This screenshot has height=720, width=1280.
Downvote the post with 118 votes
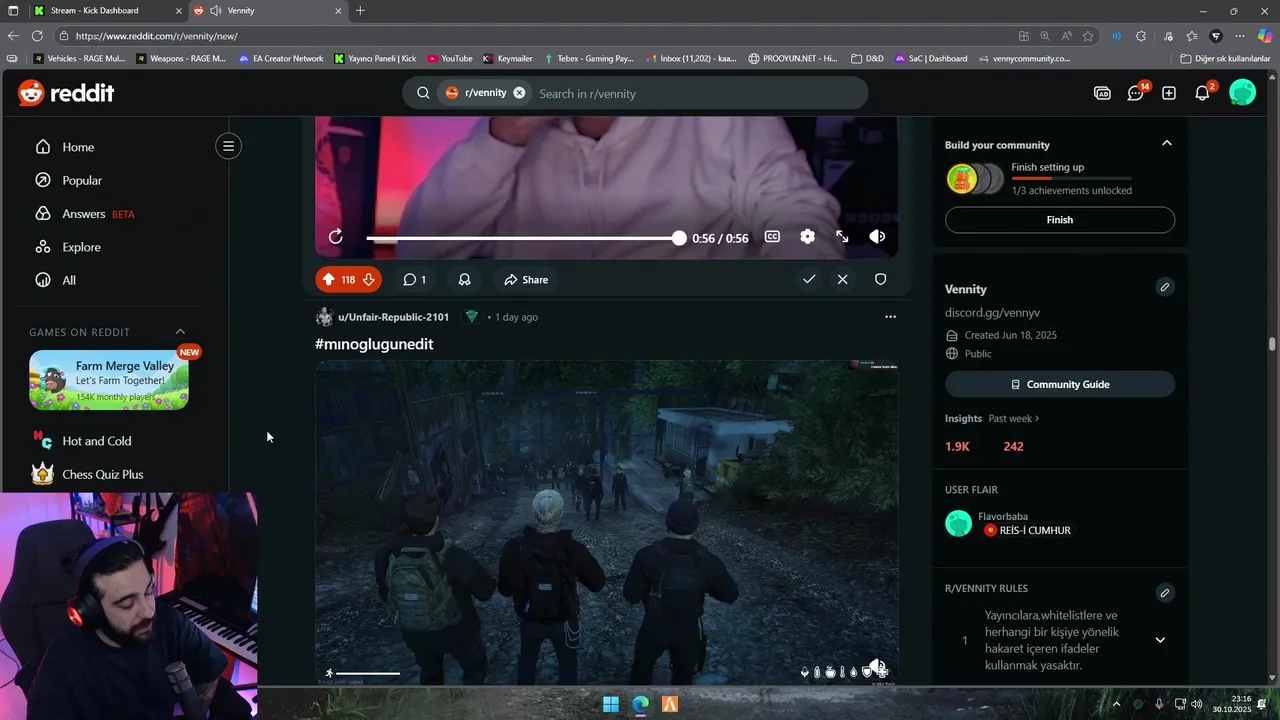(368, 280)
